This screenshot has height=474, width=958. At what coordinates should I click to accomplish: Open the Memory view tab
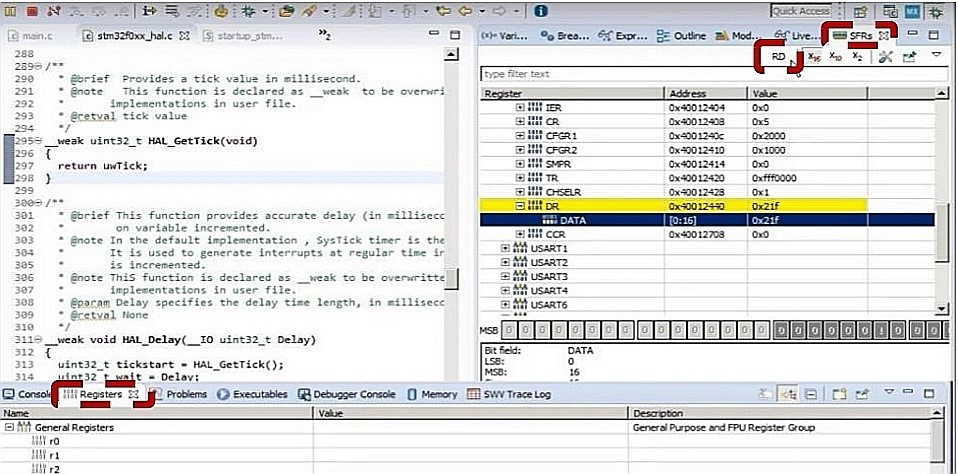click(431, 394)
